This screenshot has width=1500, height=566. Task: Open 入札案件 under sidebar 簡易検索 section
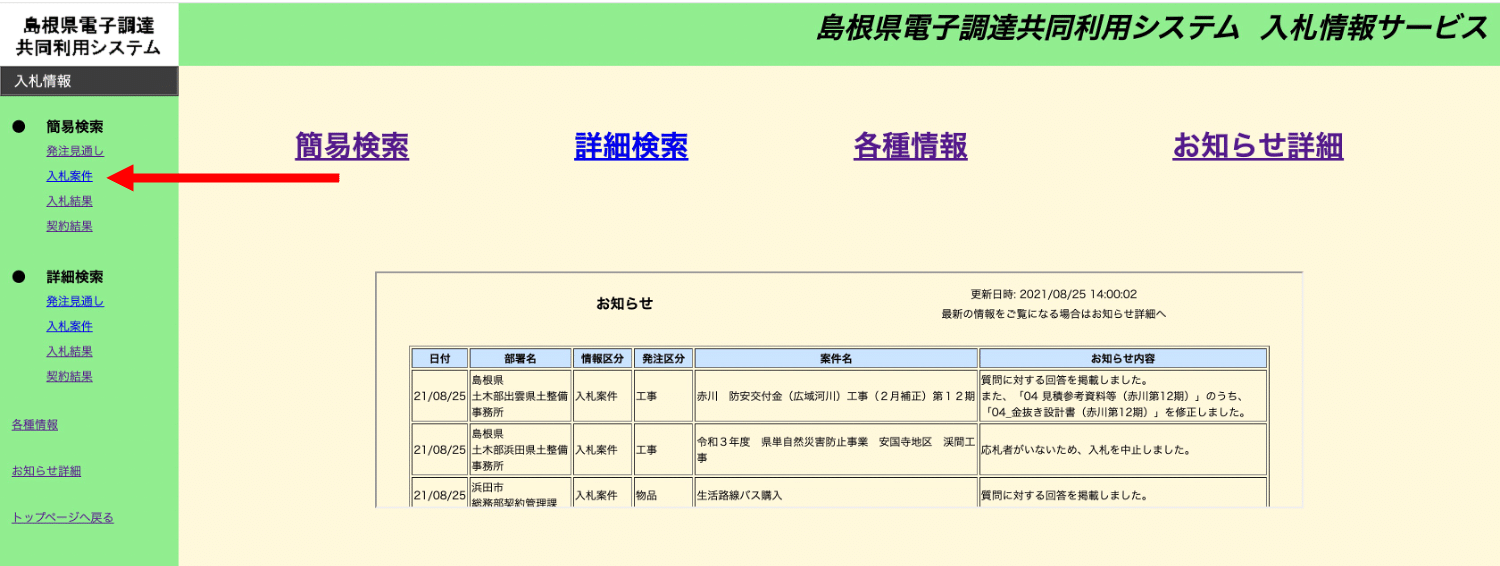[69, 176]
